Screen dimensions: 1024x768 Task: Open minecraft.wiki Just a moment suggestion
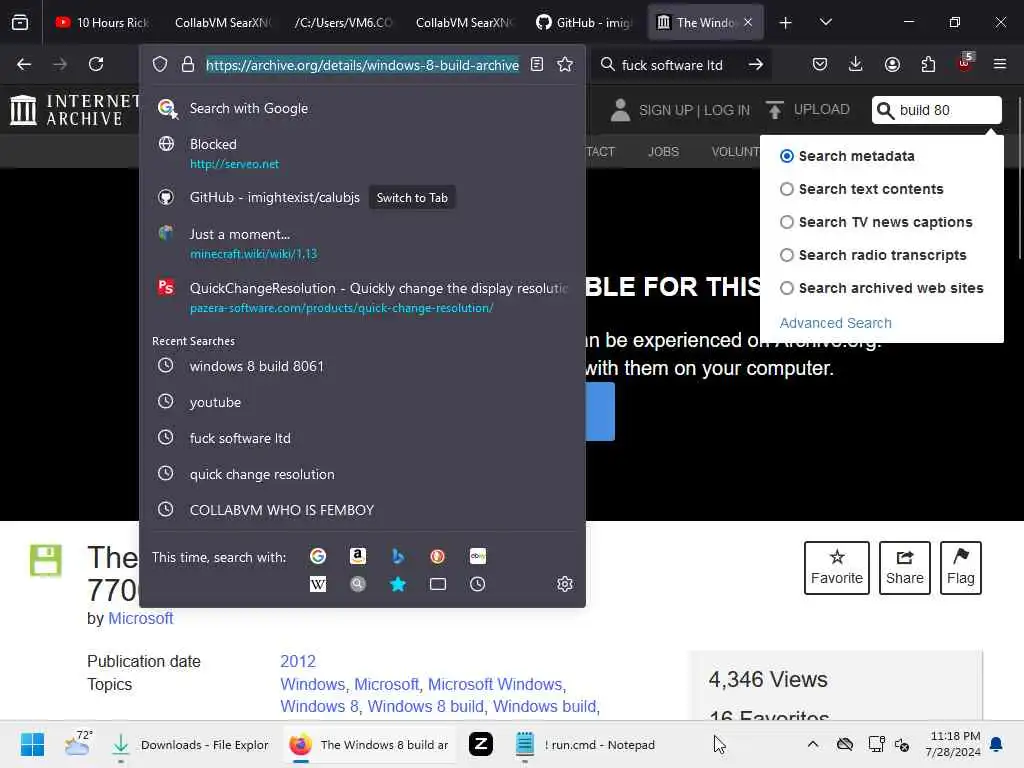point(362,243)
